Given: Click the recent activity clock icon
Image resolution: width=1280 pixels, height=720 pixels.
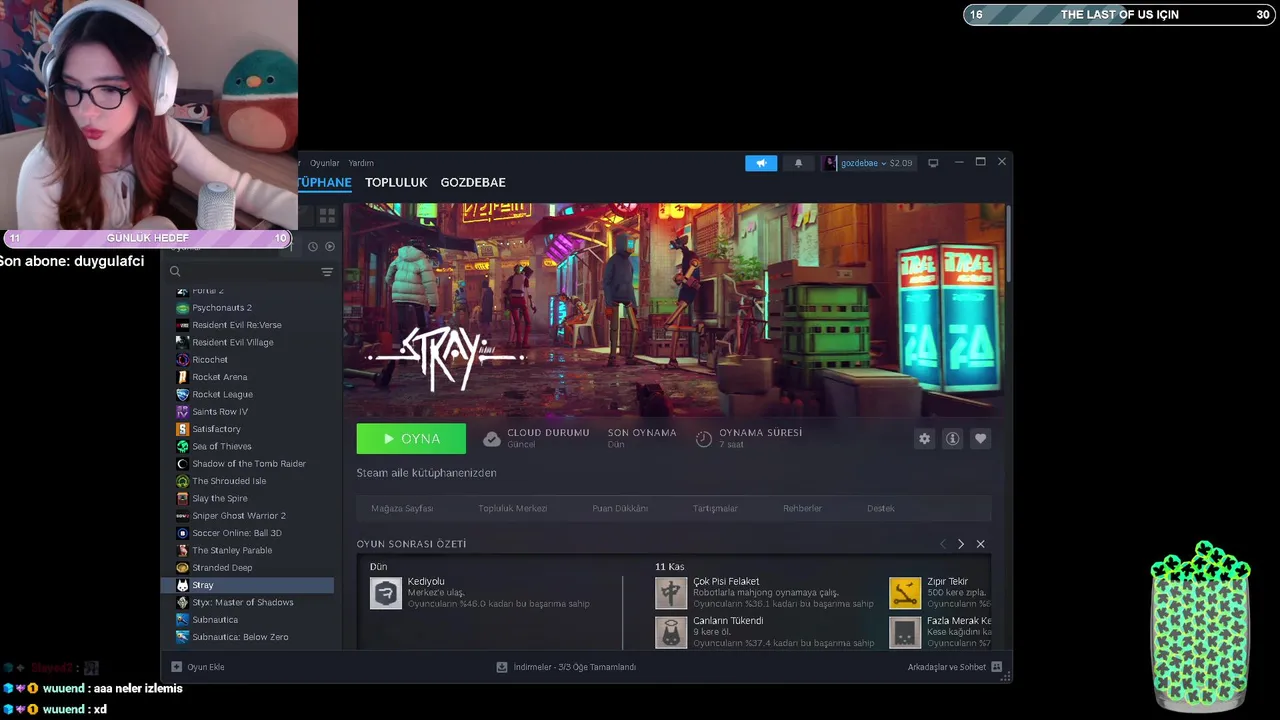Looking at the screenshot, I should [313, 246].
